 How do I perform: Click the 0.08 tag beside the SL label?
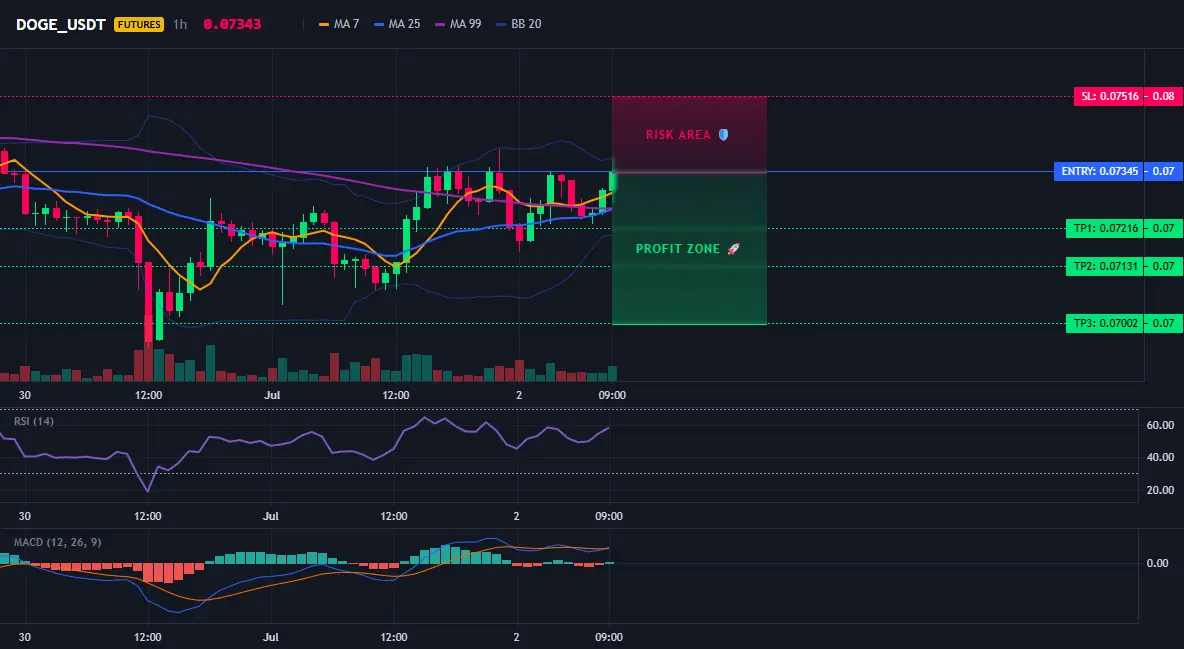1164,96
